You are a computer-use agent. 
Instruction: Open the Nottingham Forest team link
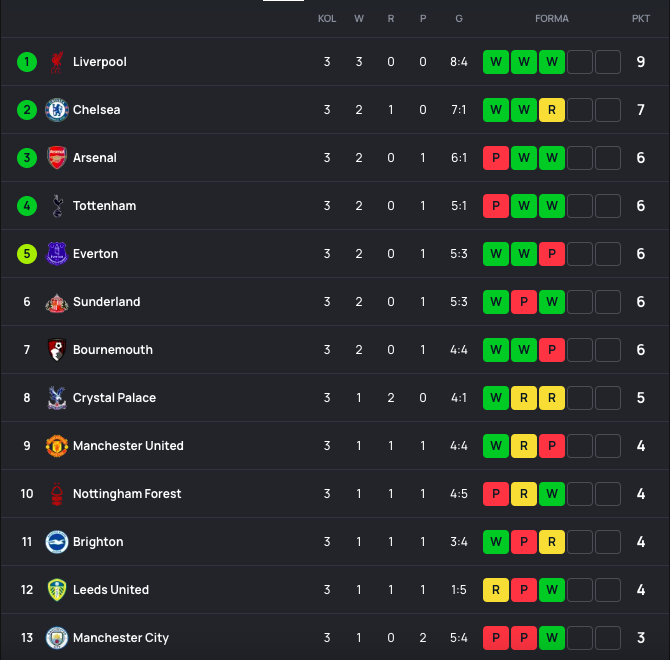[127, 494]
